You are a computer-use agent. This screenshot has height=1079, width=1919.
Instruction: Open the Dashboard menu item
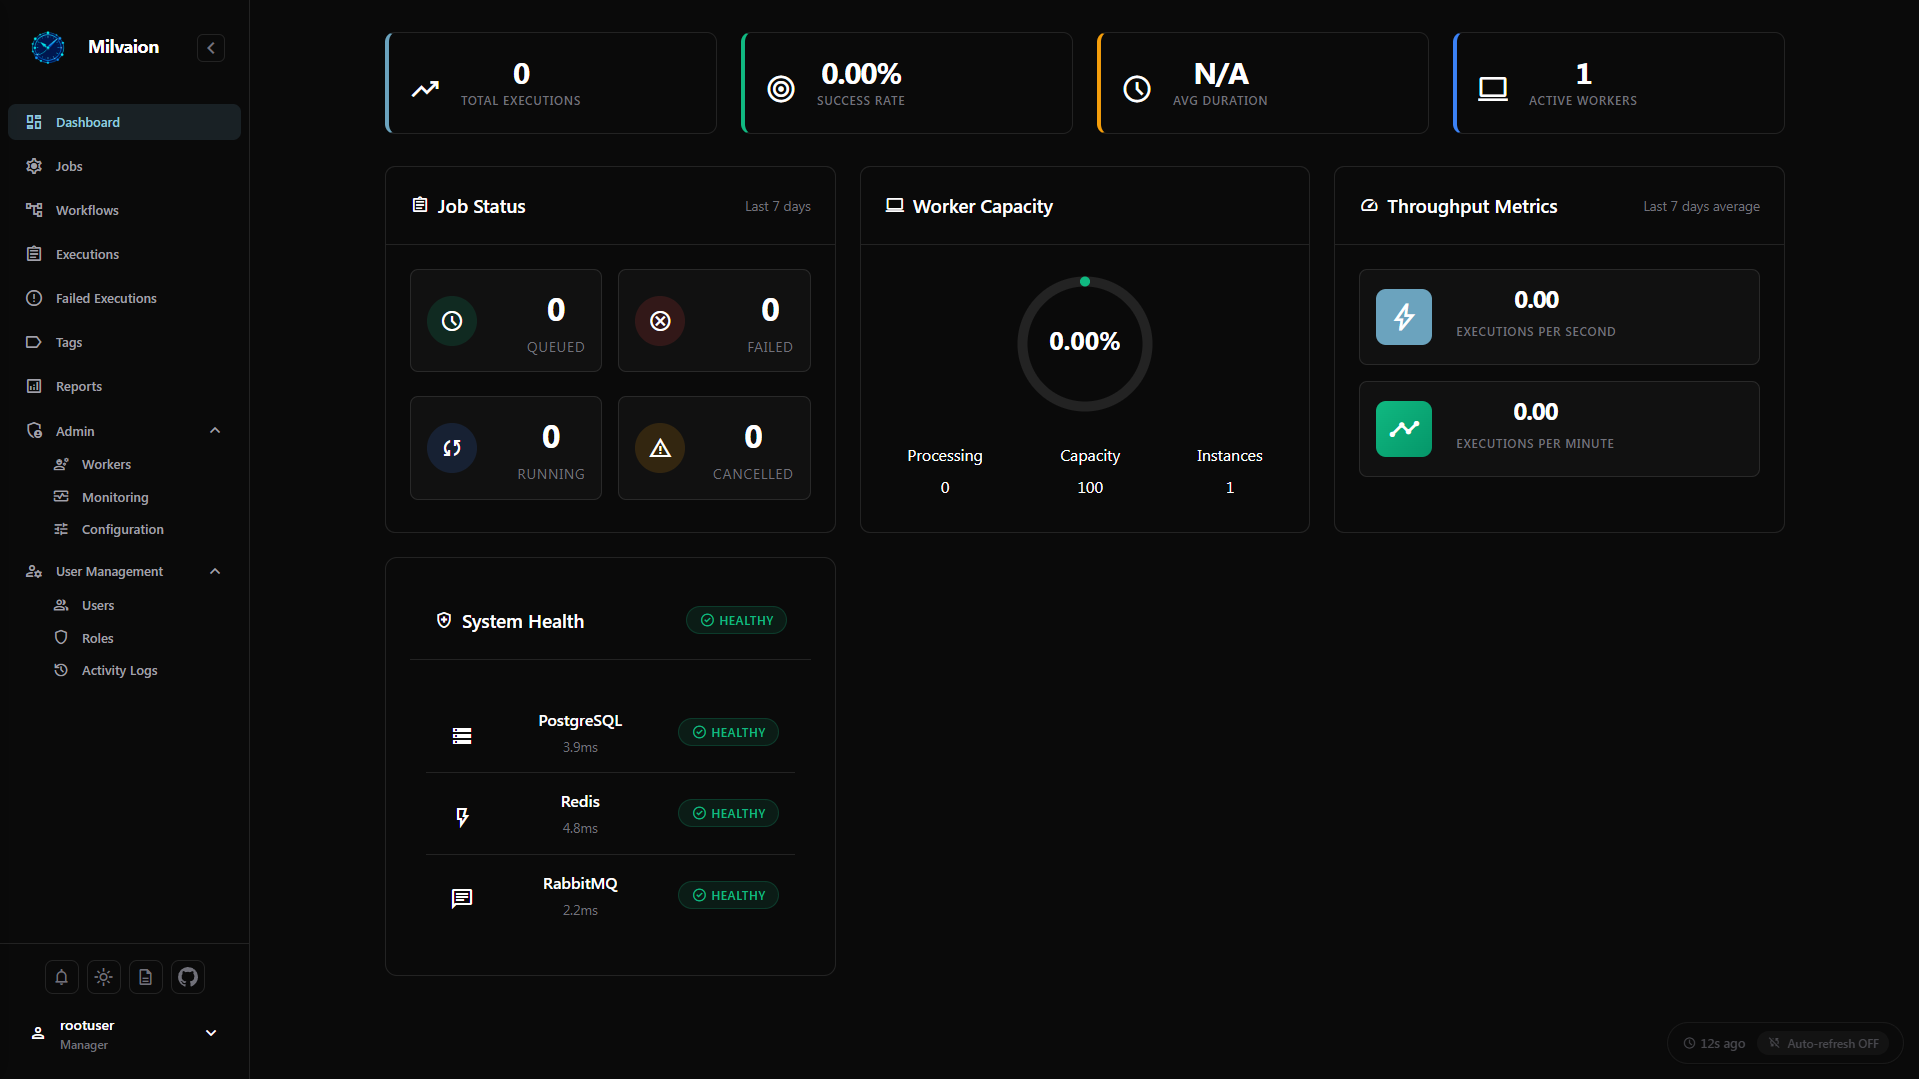pyautogui.click(x=124, y=122)
